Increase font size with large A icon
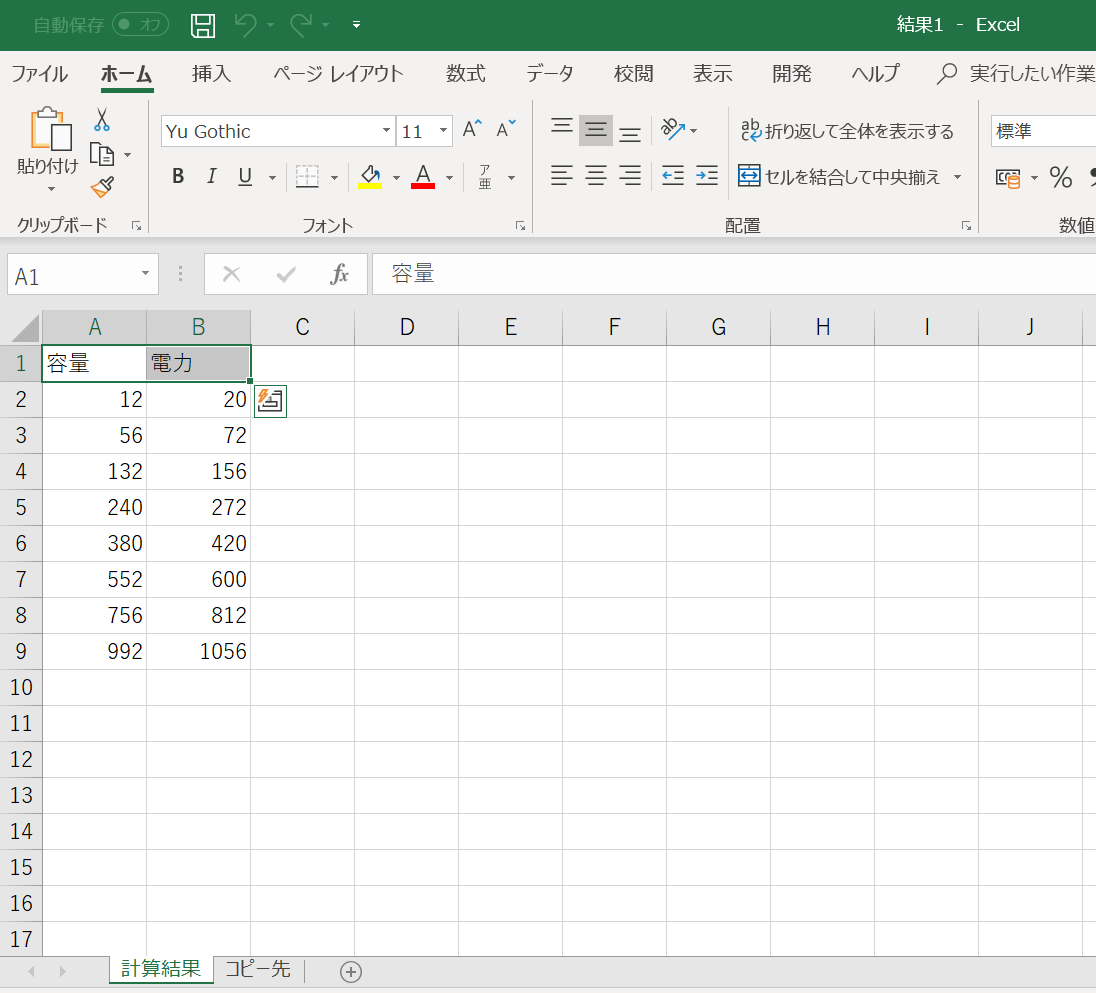 click(x=473, y=129)
